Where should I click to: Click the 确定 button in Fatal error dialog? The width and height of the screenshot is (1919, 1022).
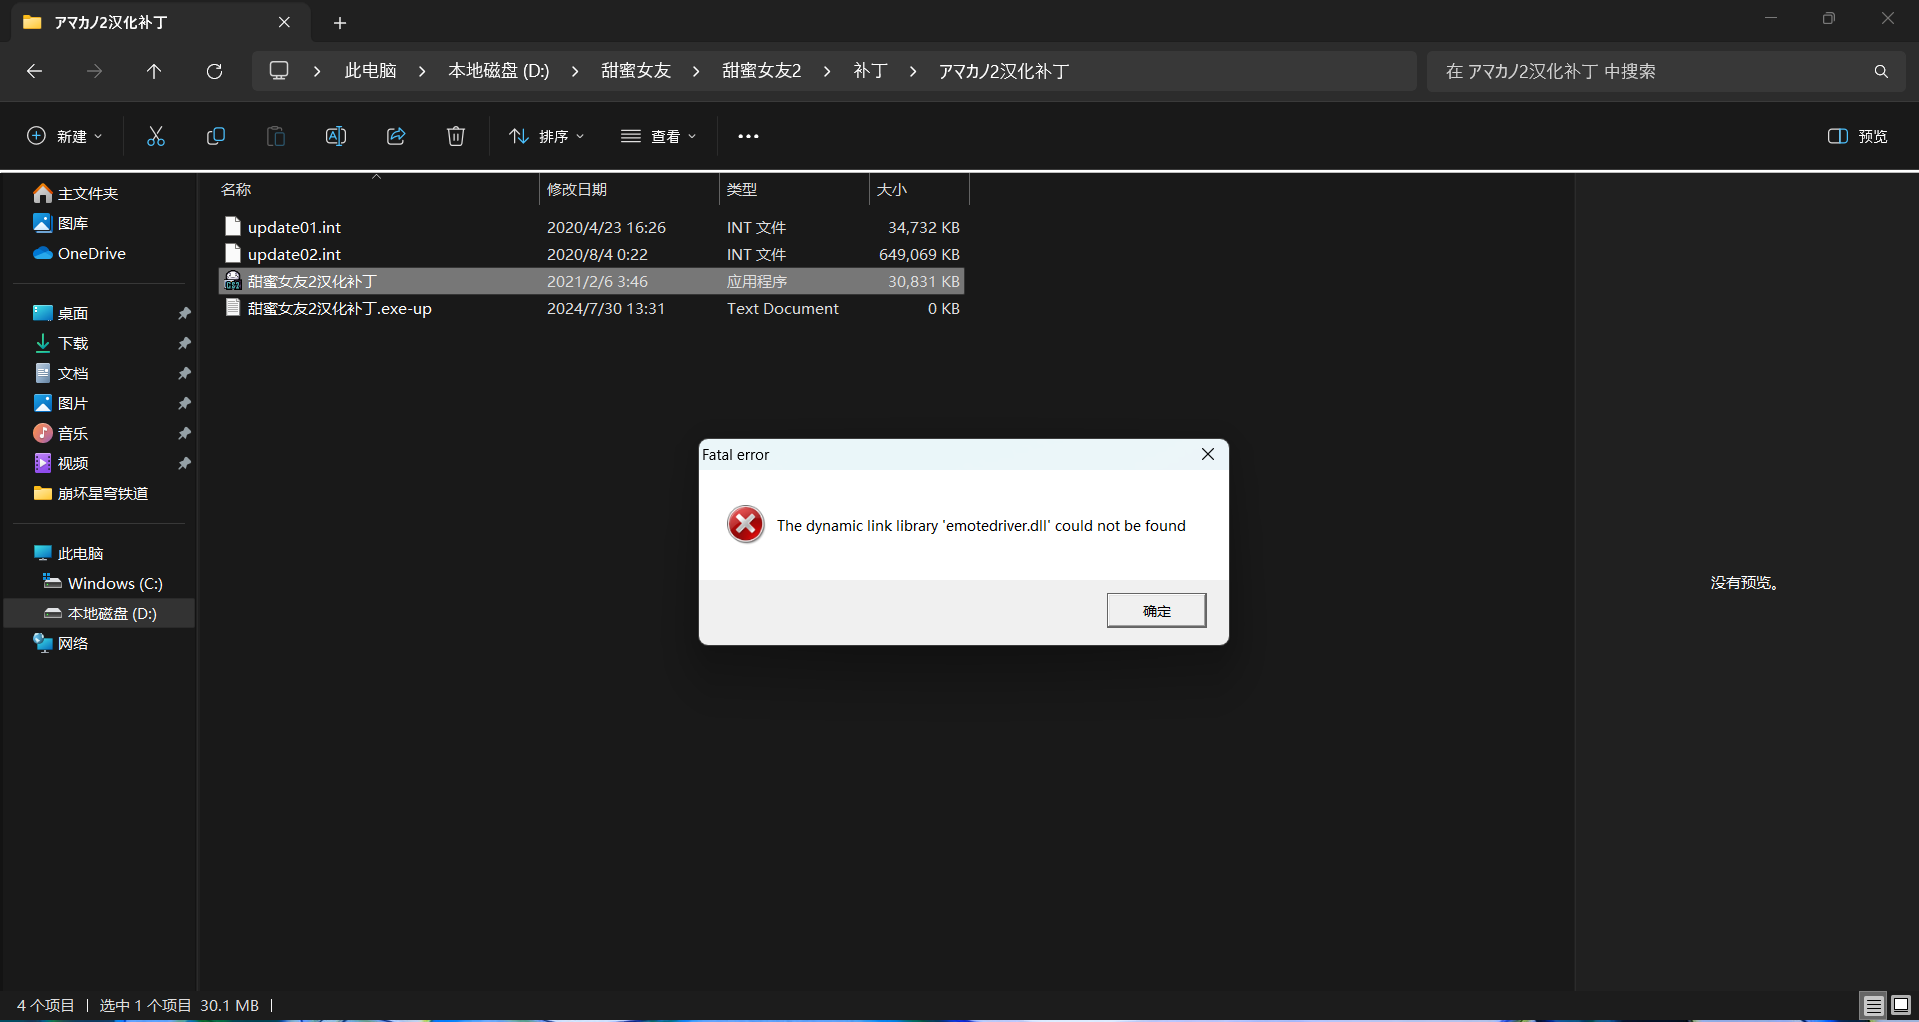(1156, 610)
